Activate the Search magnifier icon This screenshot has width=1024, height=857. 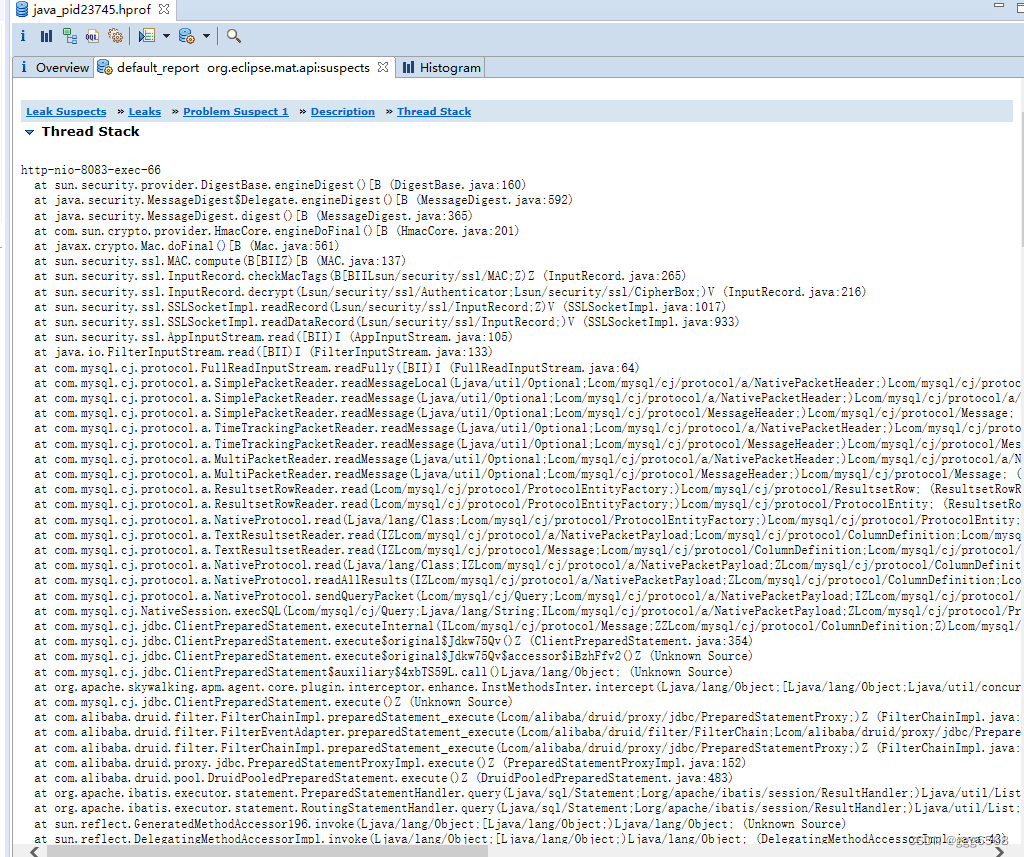[x=232, y=36]
